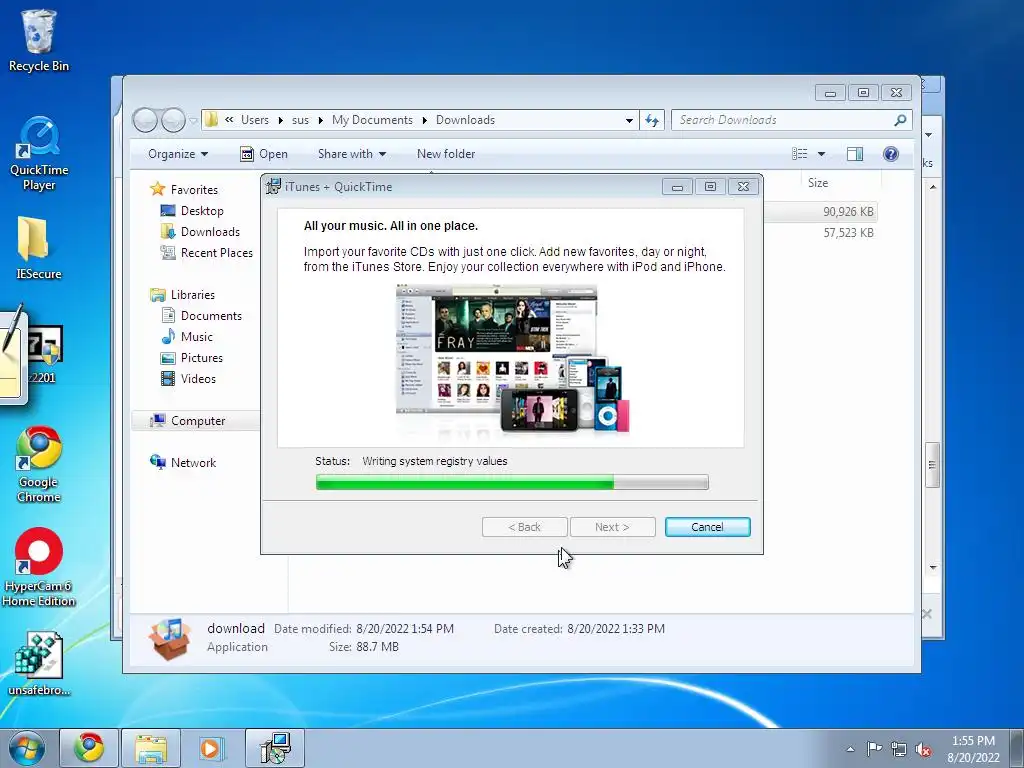This screenshot has width=1024, height=768.
Task: Click the installation progress bar
Action: pos(512,483)
